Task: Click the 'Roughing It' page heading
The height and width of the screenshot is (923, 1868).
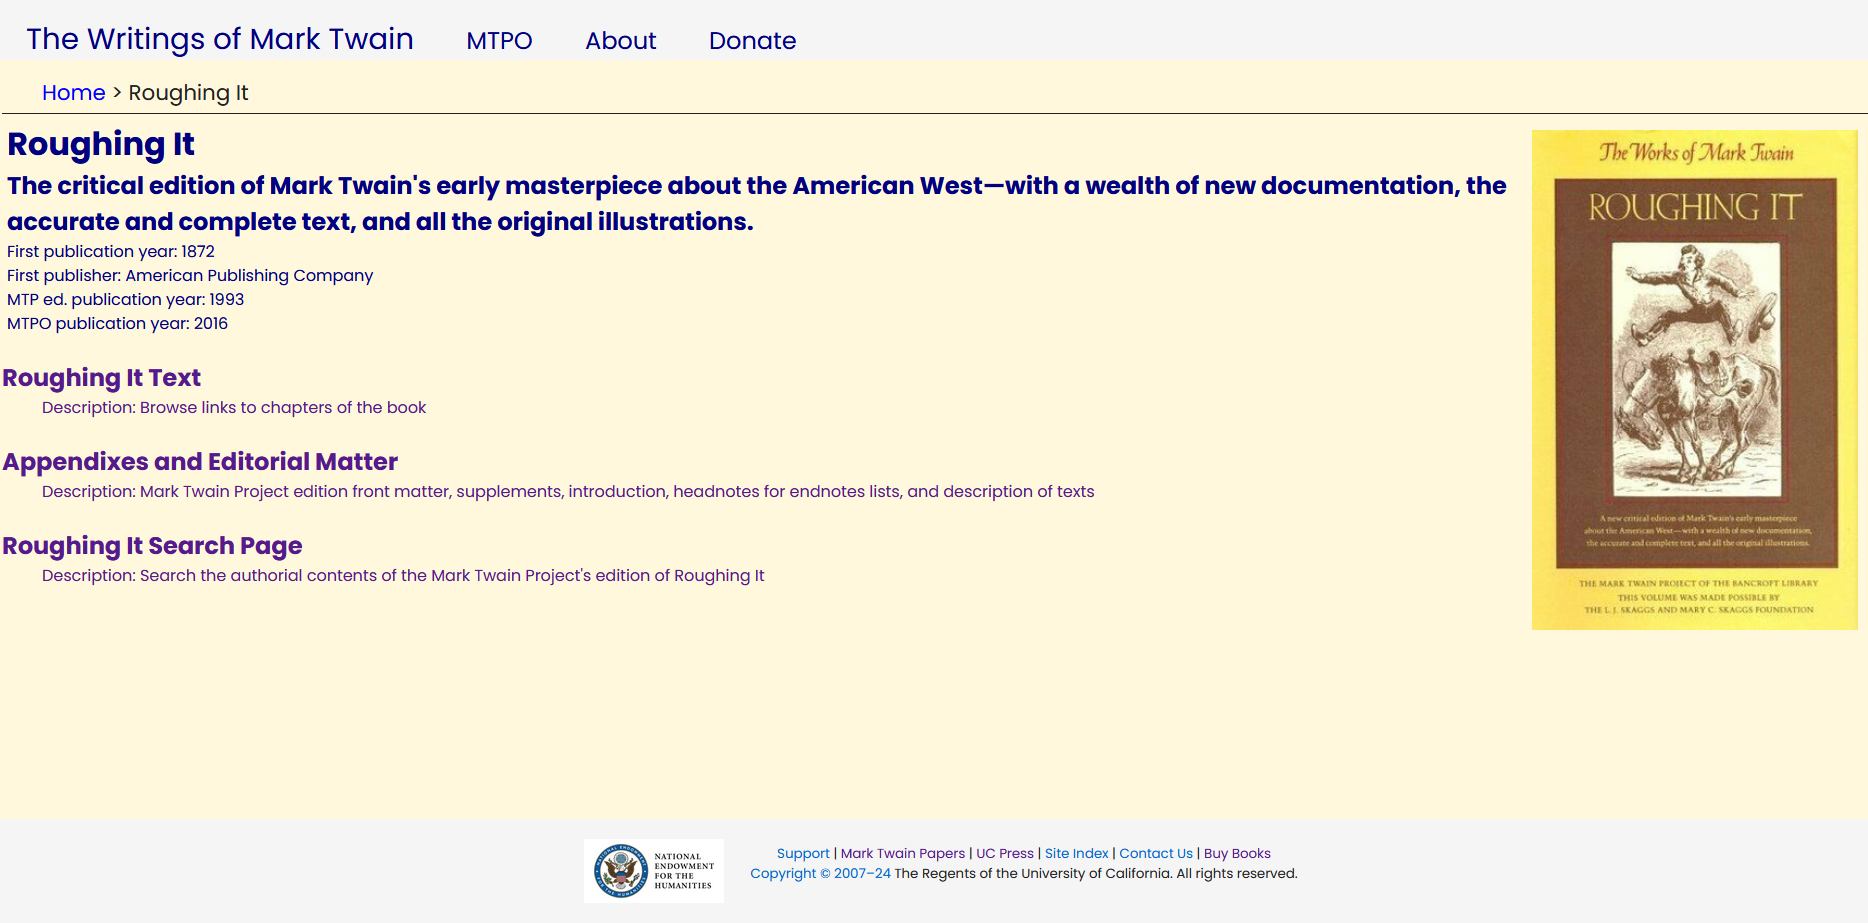Action: (x=101, y=144)
